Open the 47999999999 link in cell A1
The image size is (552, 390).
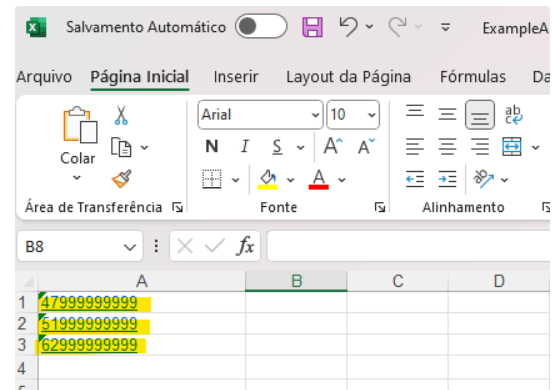89,303
